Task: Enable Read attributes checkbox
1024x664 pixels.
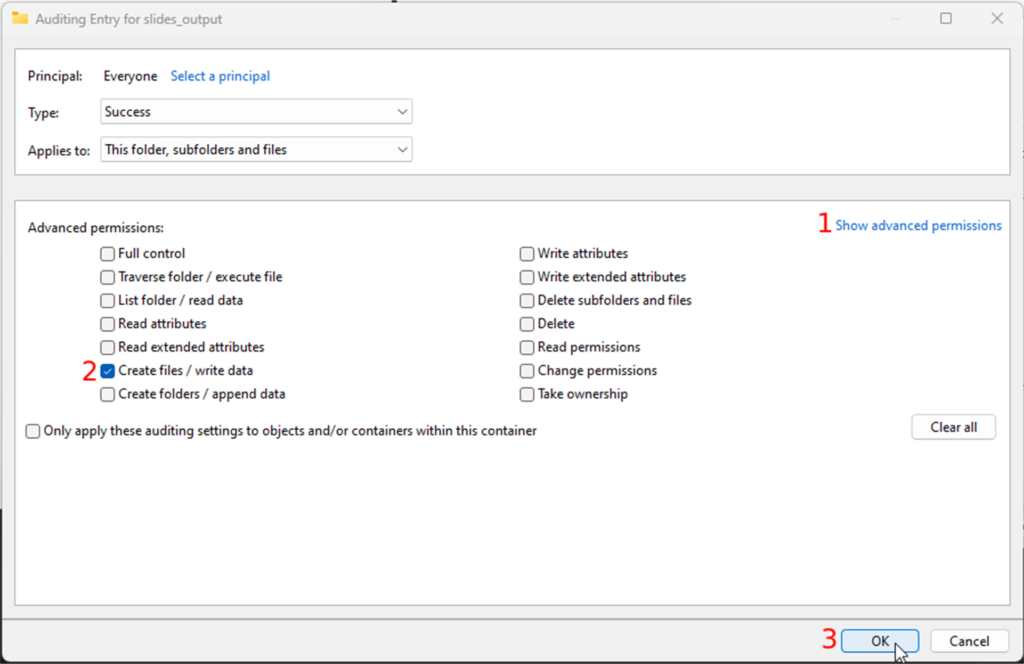Action: pyautogui.click(x=108, y=324)
